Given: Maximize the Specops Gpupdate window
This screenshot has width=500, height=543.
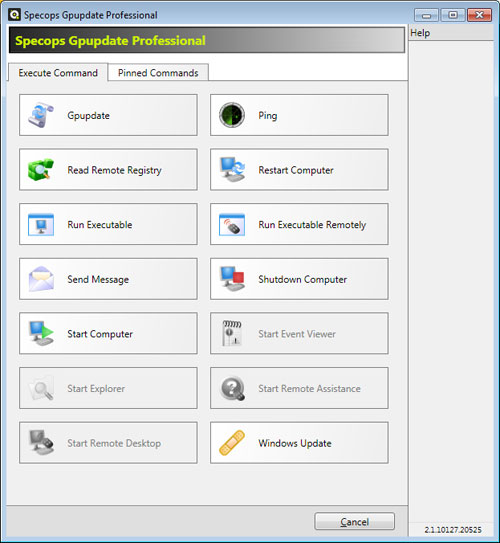Looking at the screenshot, I should coord(453,15).
